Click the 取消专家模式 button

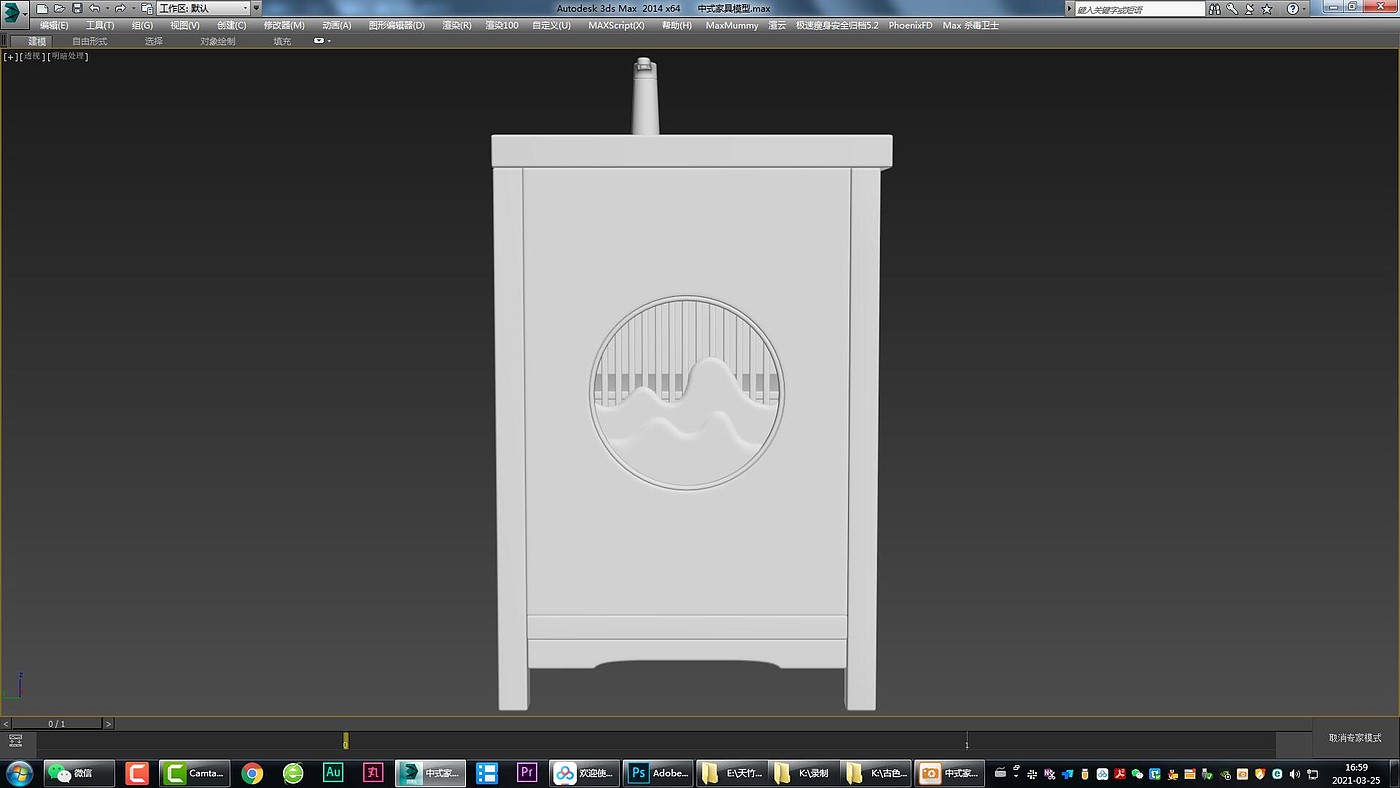pyautogui.click(x=1355, y=738)
